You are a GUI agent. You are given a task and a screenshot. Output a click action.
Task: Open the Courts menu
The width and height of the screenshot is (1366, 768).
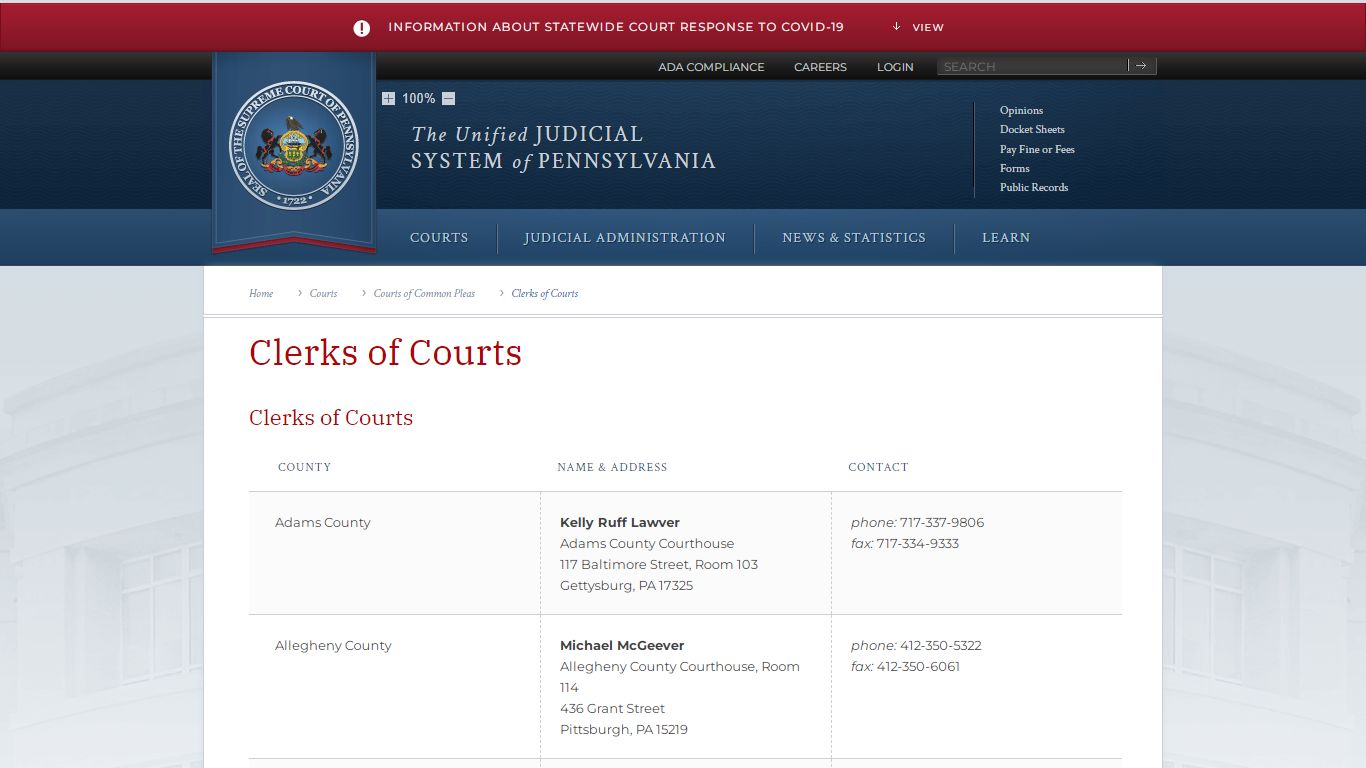[x=439, y=238]
